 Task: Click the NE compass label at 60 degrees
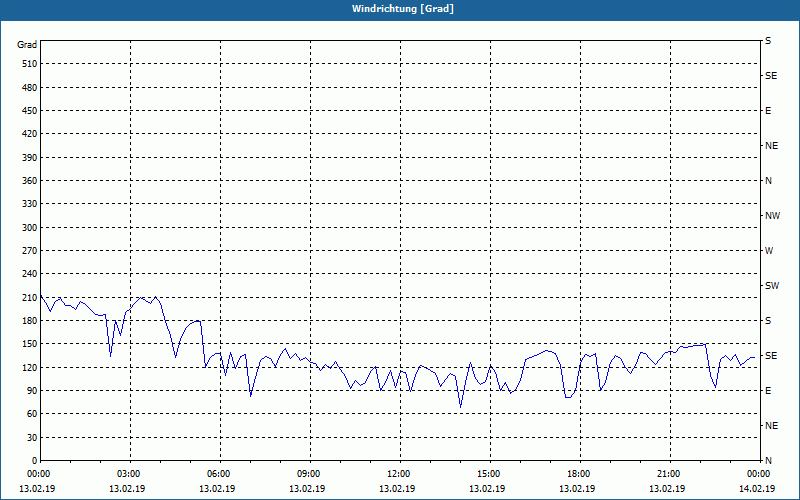771,426
